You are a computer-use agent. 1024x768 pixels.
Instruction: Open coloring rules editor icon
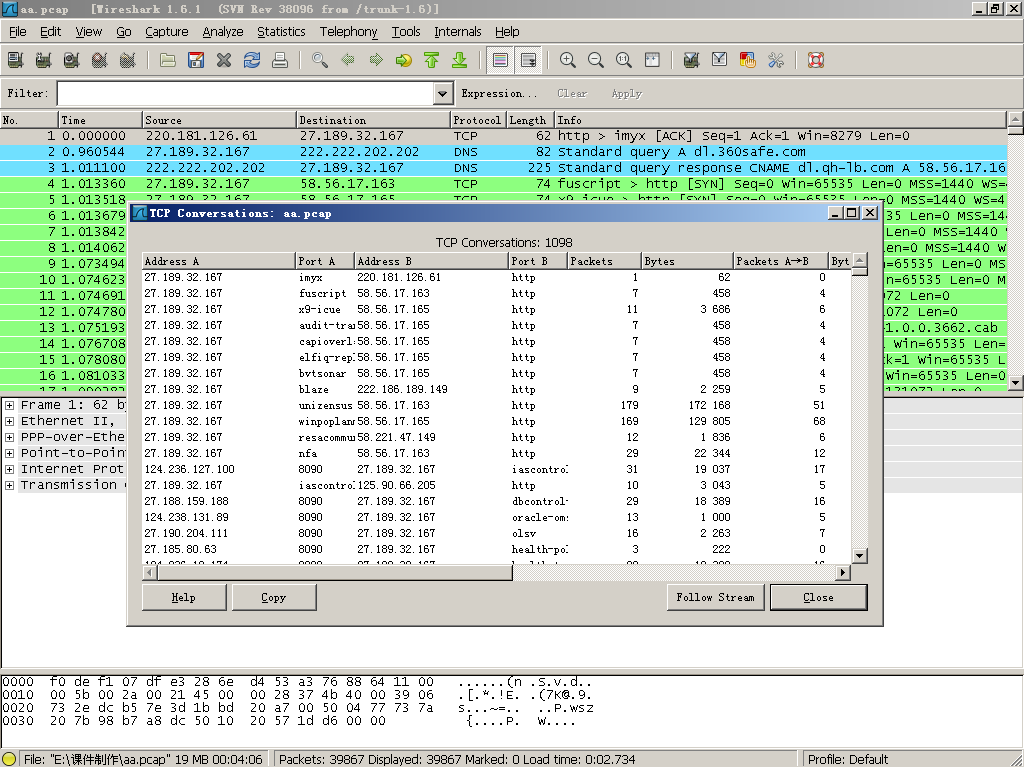[748, 61]
